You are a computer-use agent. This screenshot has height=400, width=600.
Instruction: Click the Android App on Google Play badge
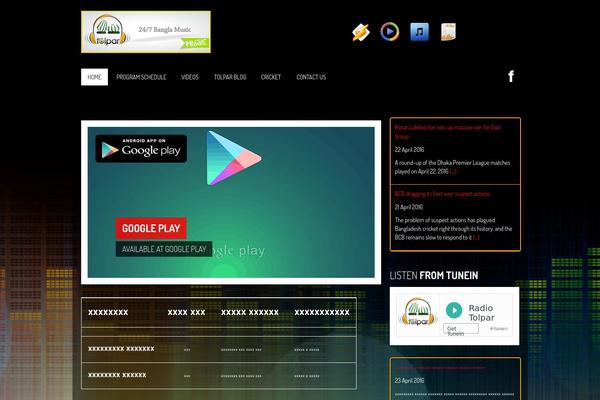coord(141,149)
